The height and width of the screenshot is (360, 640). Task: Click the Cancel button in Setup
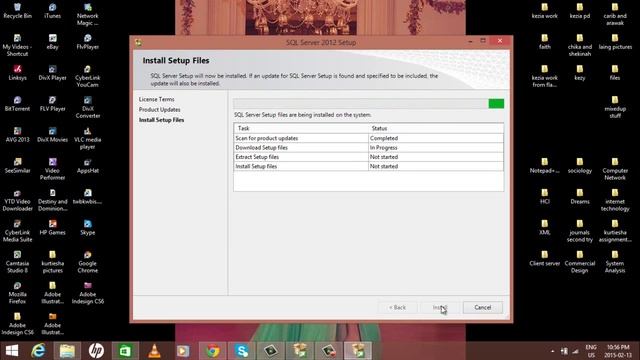point(482,307)
